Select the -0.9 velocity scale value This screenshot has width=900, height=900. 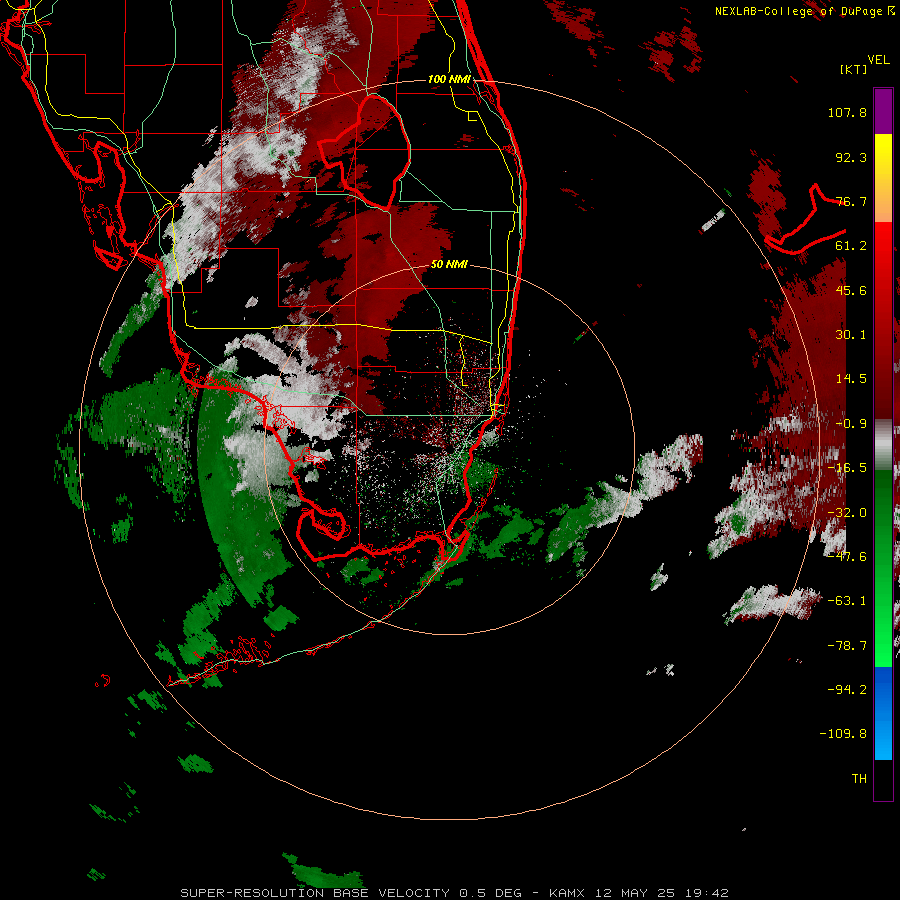point(851,424)
